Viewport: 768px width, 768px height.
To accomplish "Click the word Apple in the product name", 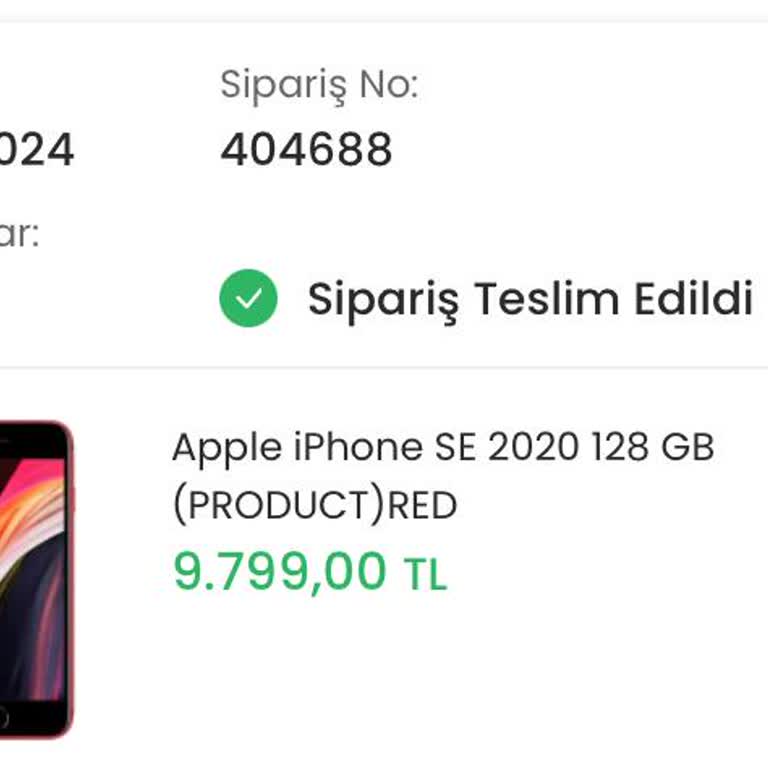I will tap(225, 448).
